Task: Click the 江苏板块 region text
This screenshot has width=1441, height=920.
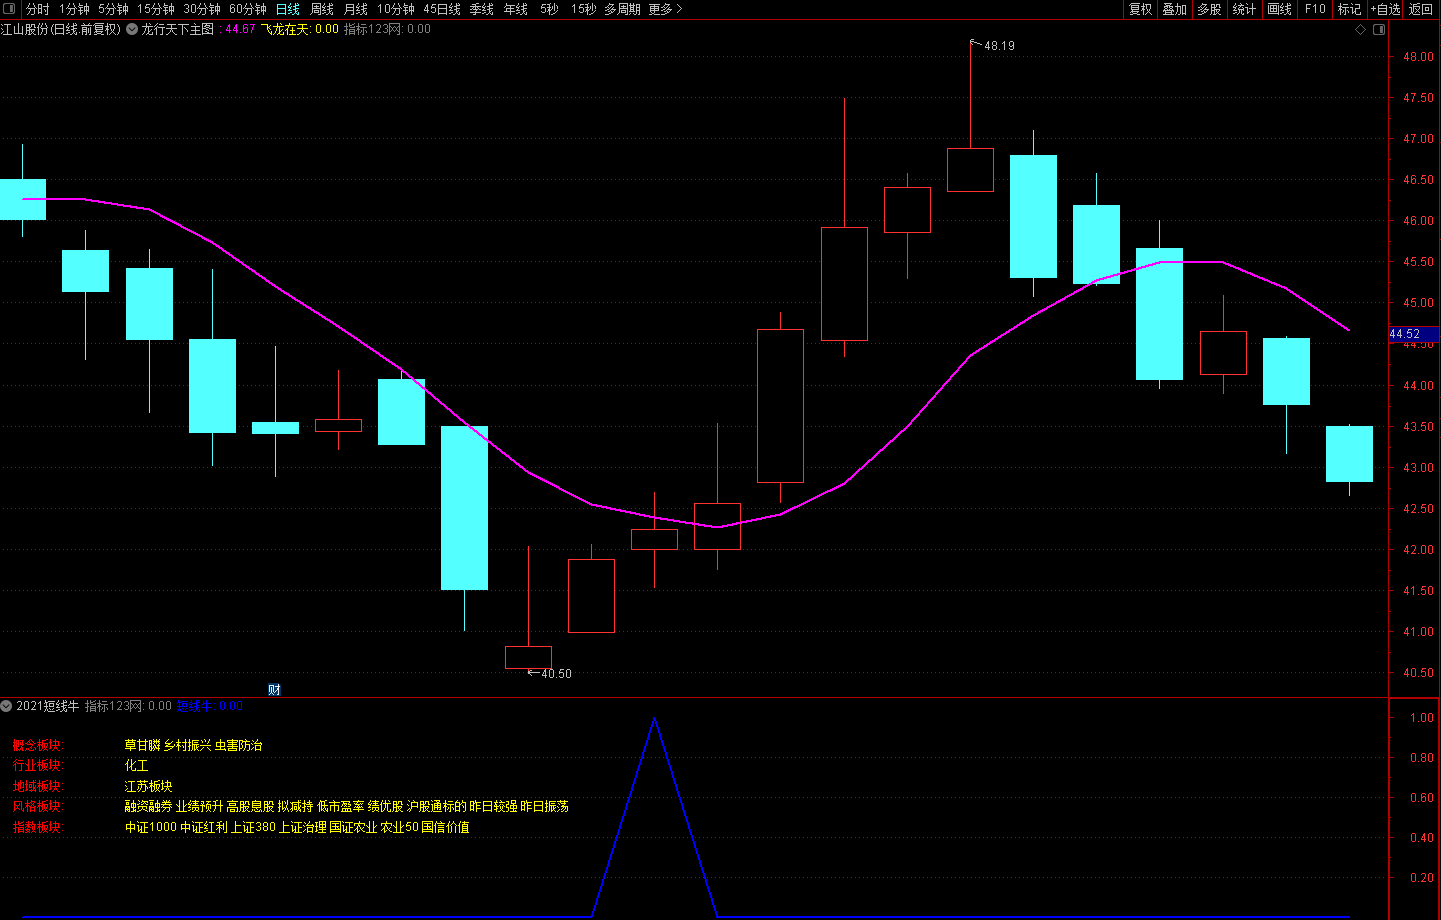Action: [148, 786]
